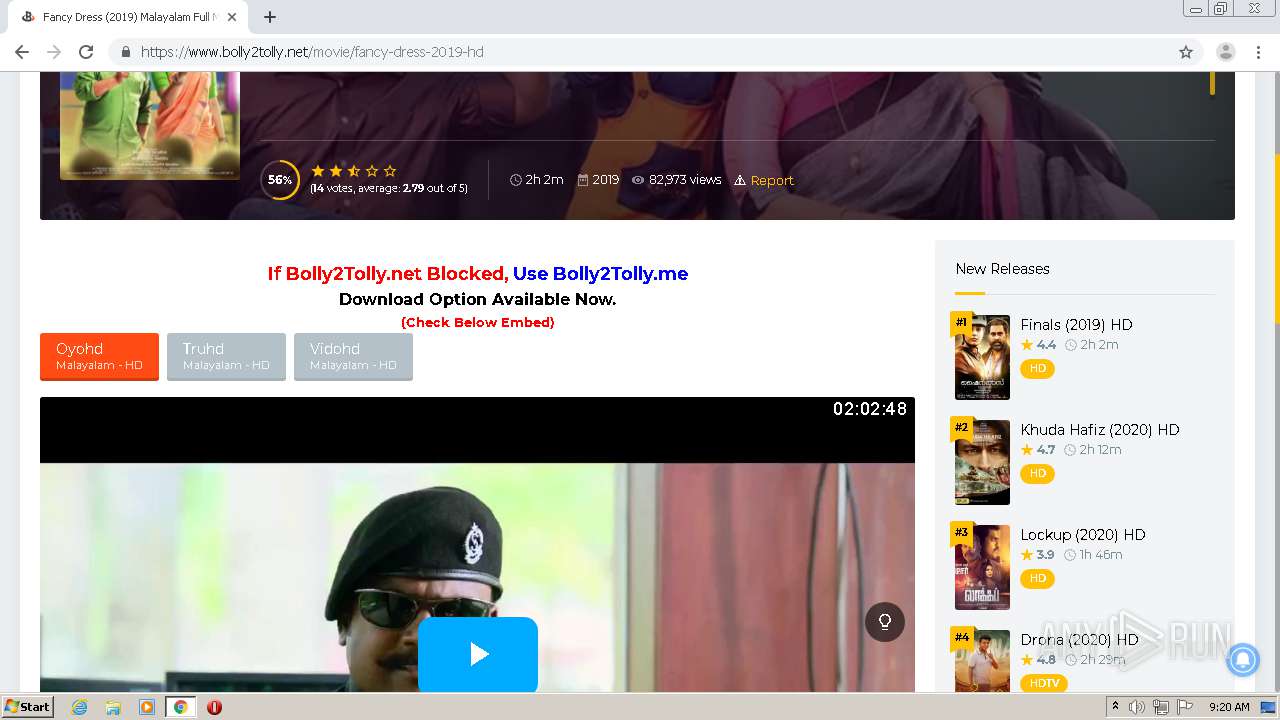
Task: Click the New Releases heading
Action: tap(1002, 269)
